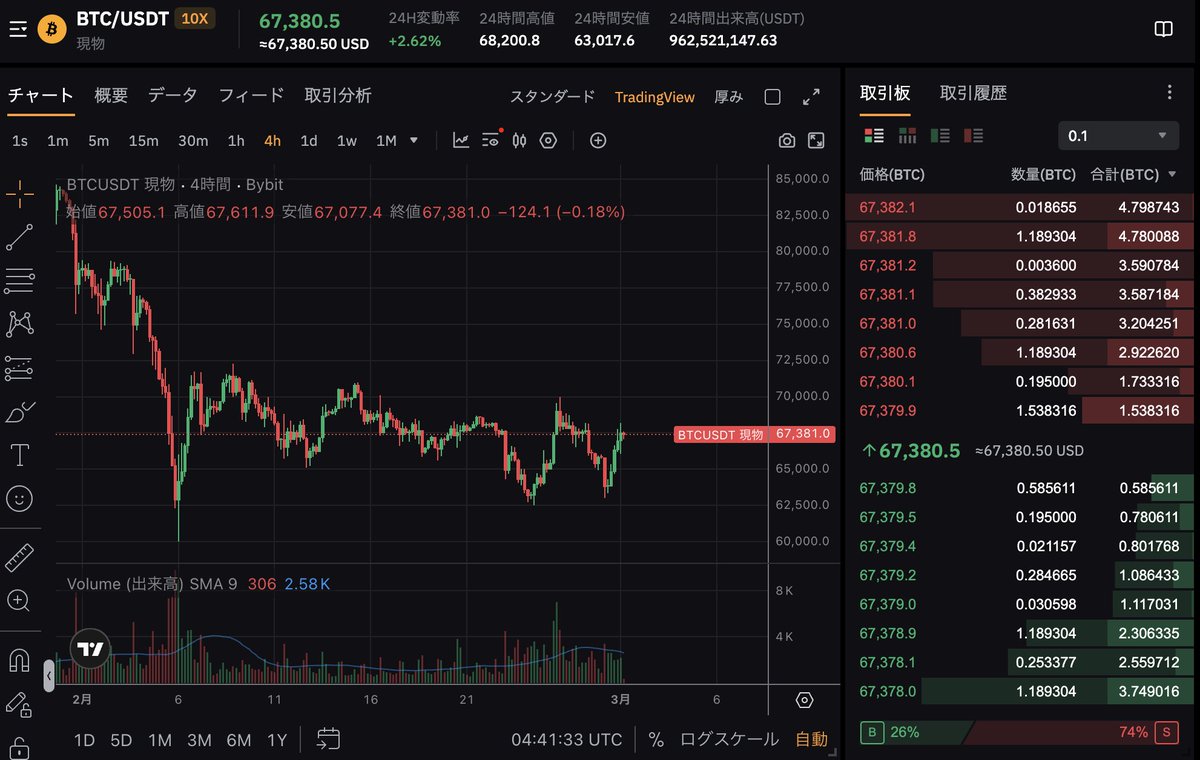1200x760 pixels.
Task: Collapse the side panel with the left chevron handle
Action: 49,677
